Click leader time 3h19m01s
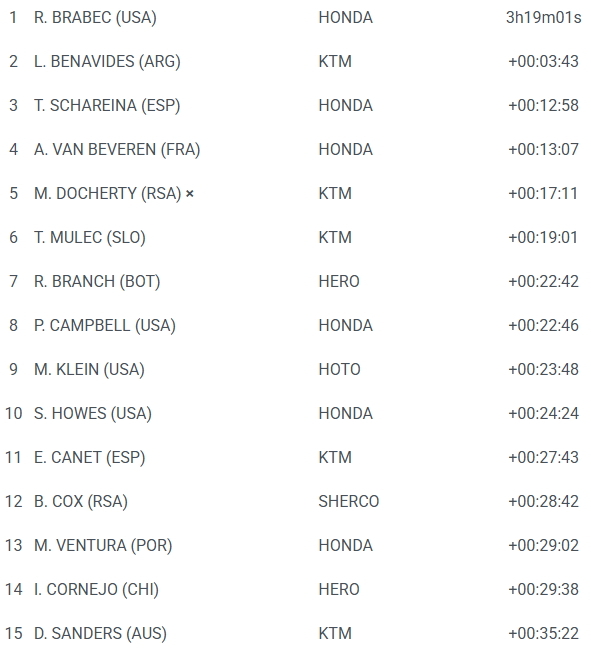591x660 pixels. coord(543,18)
